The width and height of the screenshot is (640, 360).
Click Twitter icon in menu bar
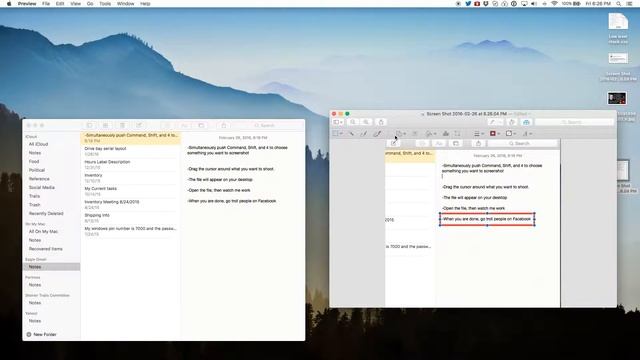pyautogui.click(x=468, y=4)
